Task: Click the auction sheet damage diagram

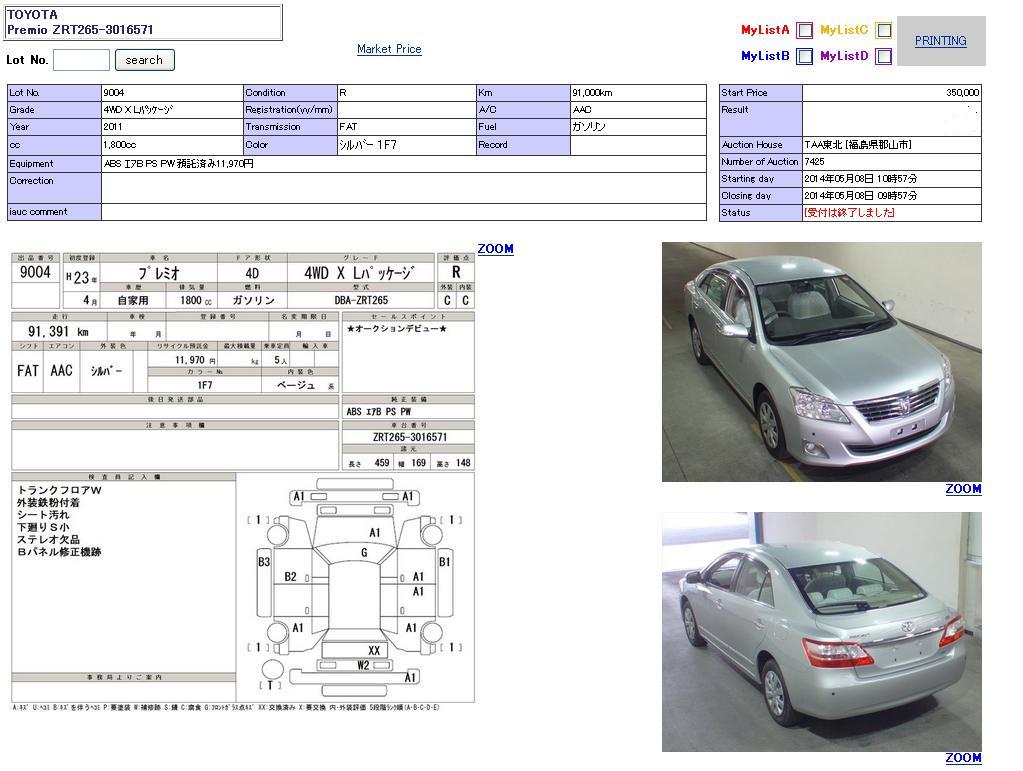Action: pyautogui.click(x=355, y=587)
